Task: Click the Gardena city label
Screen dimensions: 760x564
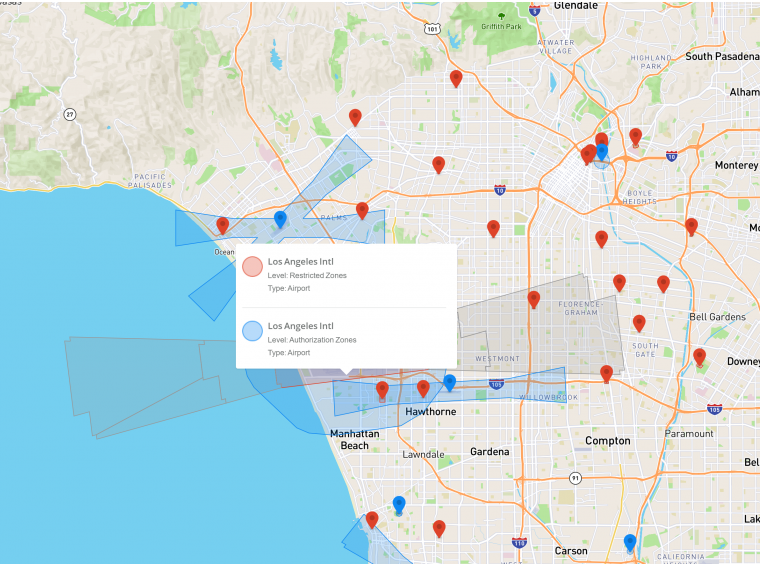Action: 490,452
